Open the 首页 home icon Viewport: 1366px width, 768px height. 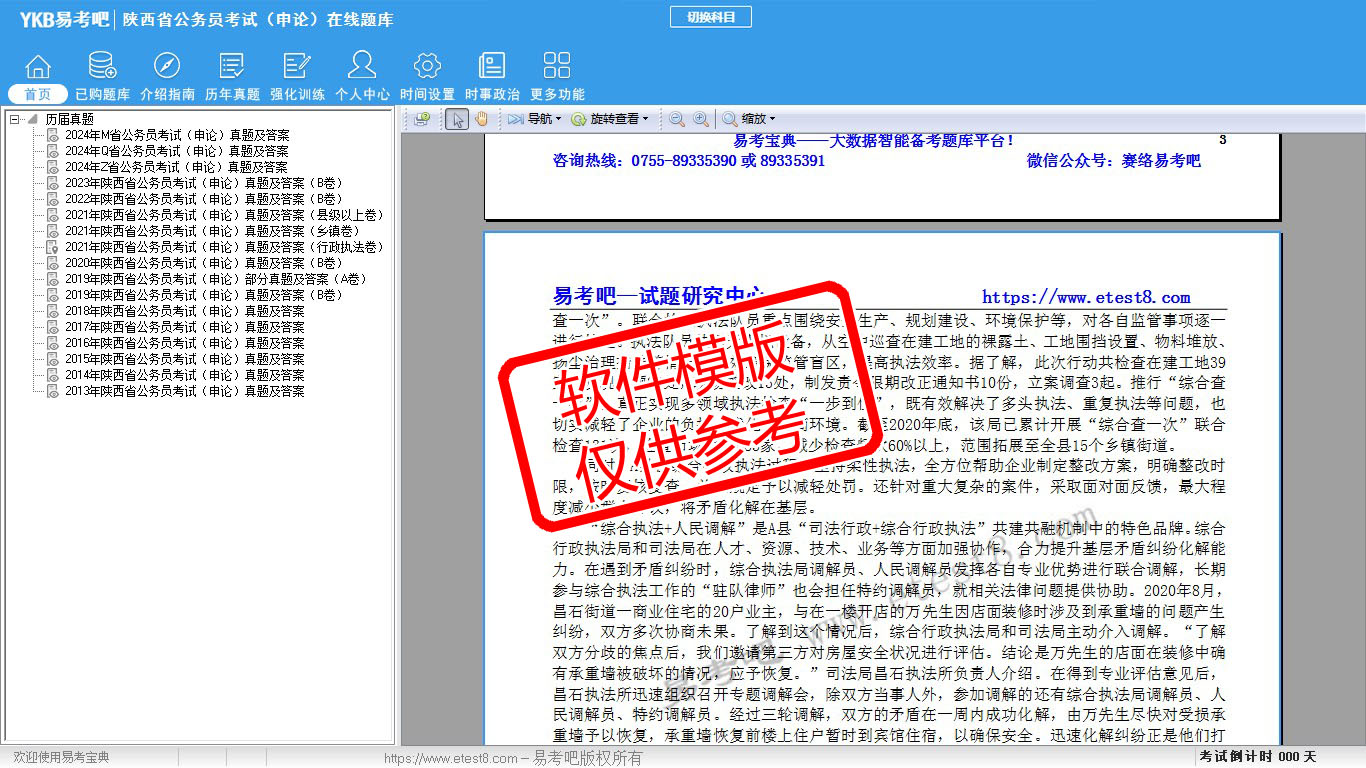[38, 67]
